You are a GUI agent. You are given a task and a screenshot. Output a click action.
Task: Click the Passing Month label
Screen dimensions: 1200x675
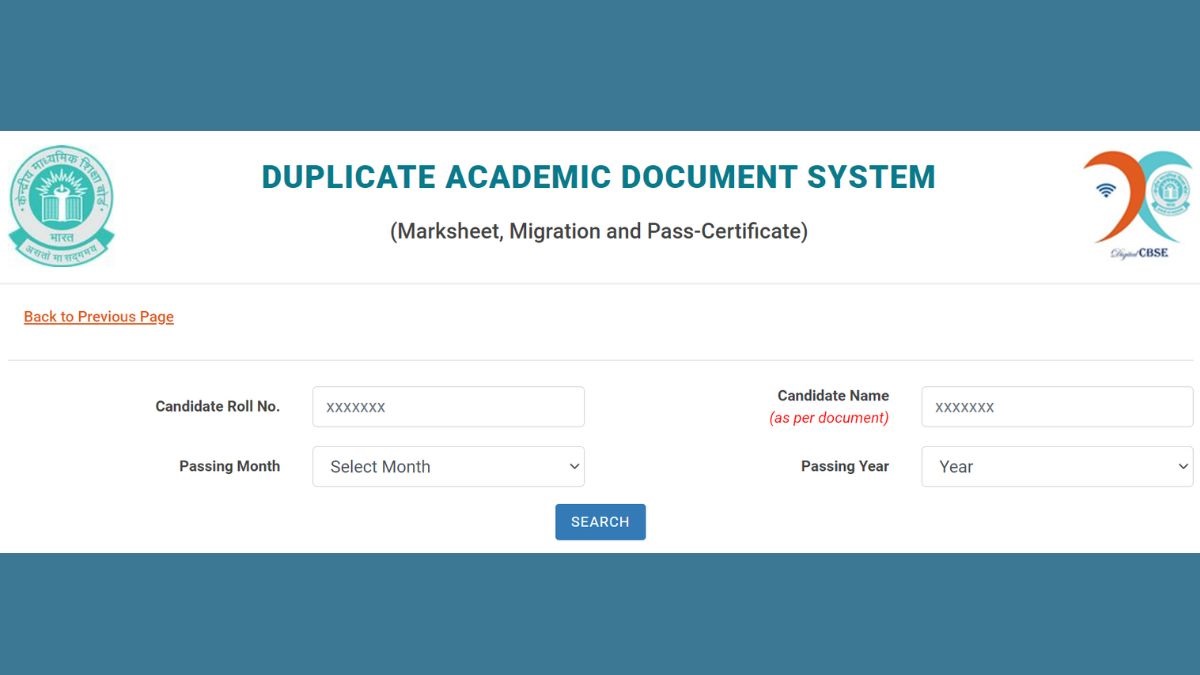(x=230, y=466)
